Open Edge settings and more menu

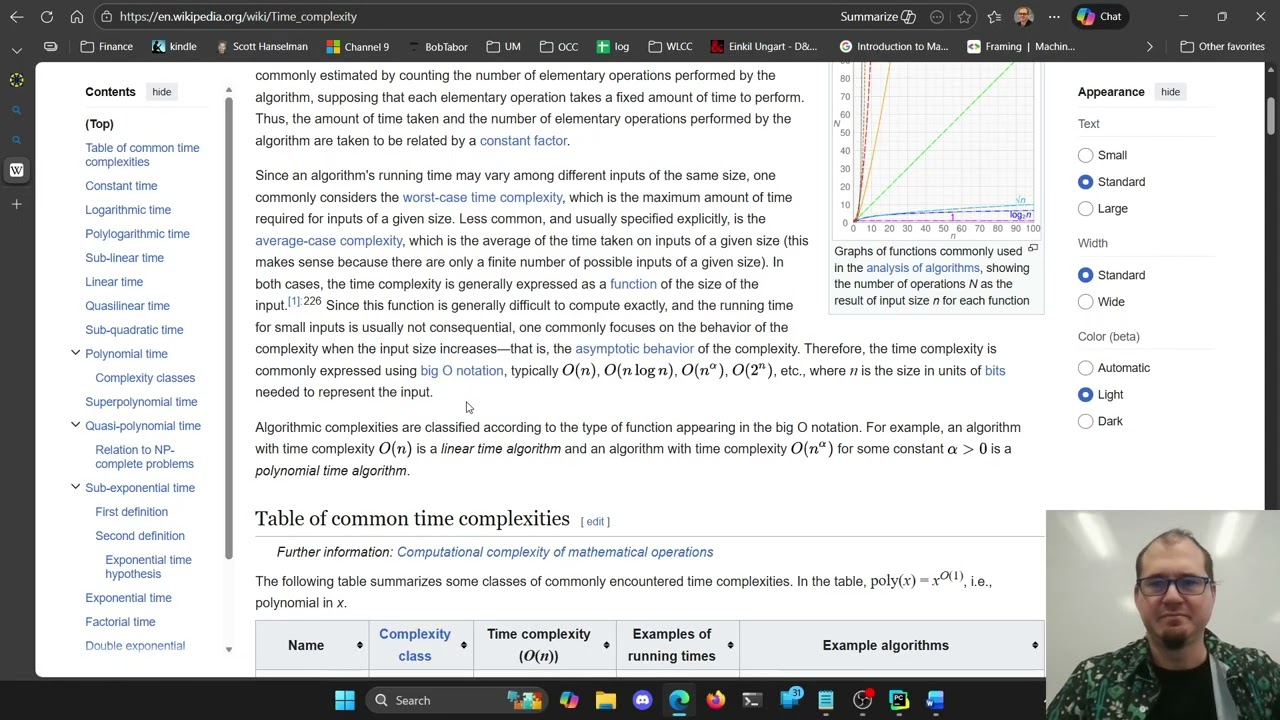[1054, 17]
